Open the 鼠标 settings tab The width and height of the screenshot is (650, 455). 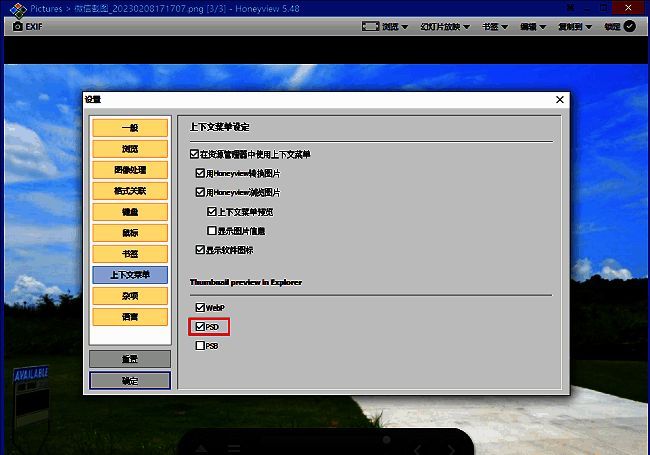pyautogui.click(x=130, y=233)
